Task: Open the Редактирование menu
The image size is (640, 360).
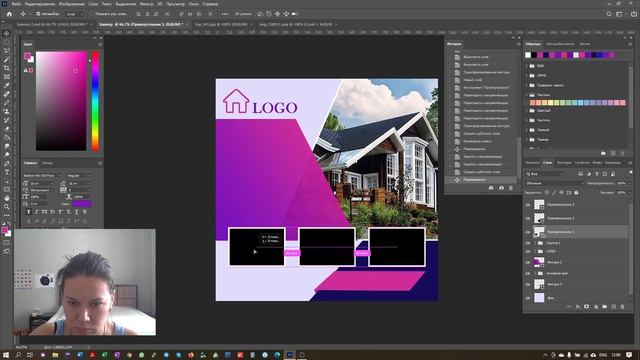Action: (x=40, y=4)
